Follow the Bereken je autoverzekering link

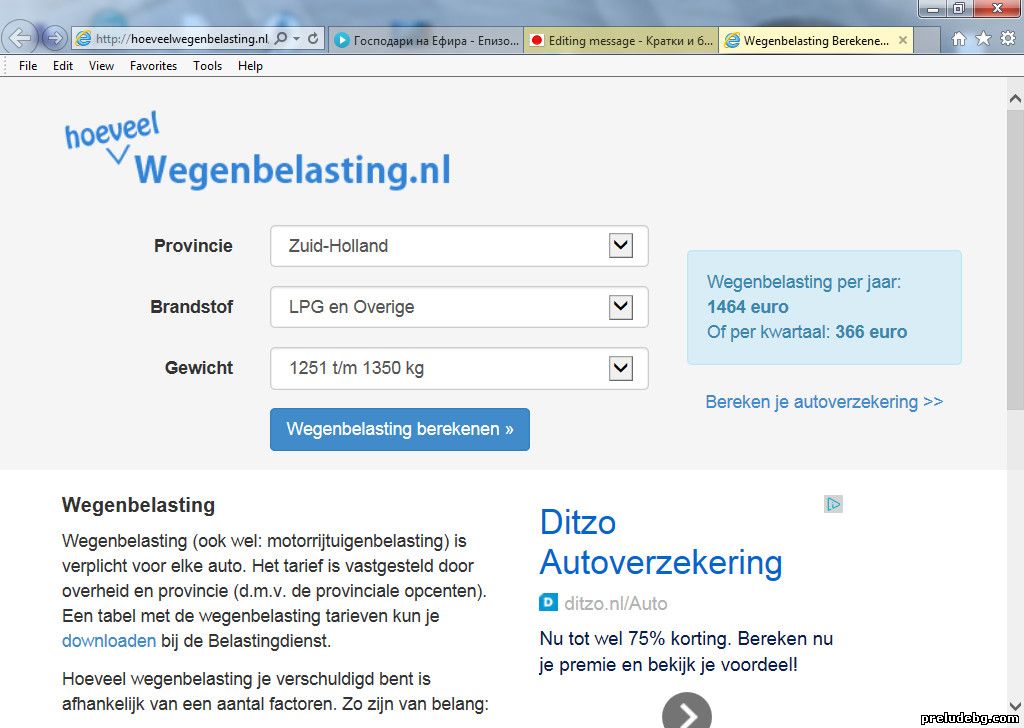pyautogui.click(x=823, y=402)
